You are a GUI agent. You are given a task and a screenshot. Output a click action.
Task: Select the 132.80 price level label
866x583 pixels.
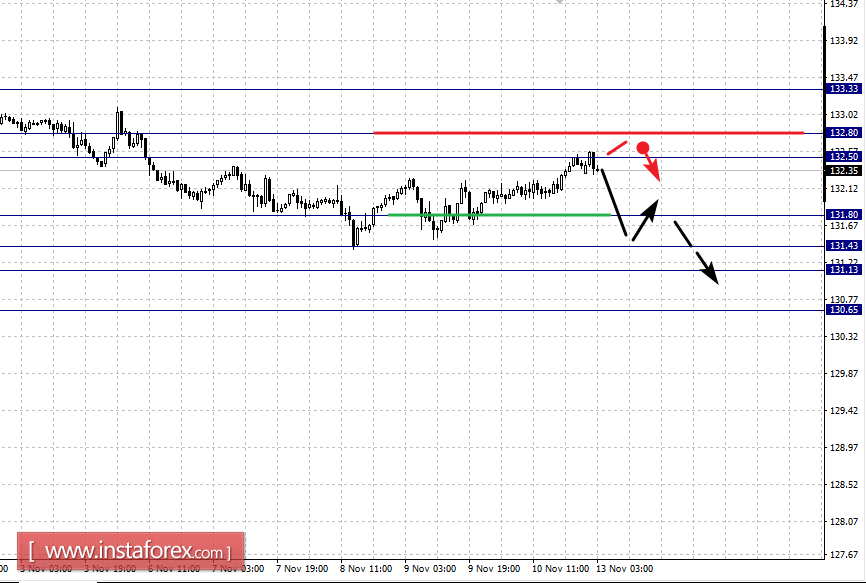(844, 132)
